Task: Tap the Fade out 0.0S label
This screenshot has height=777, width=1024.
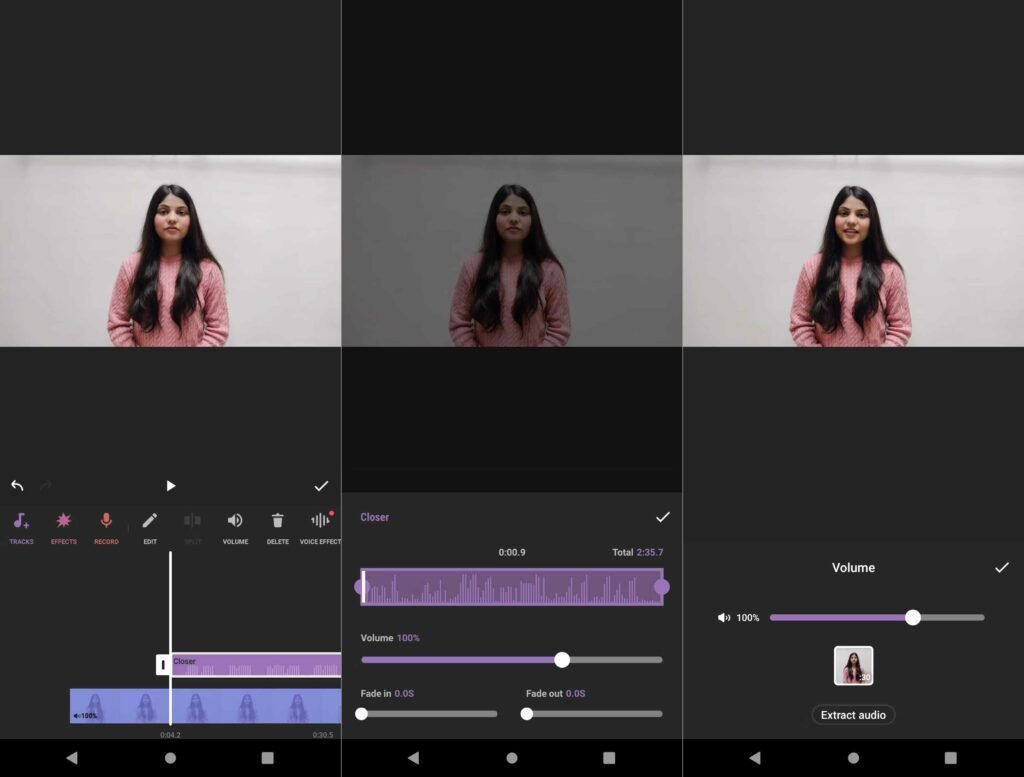Action: point(556,693)
